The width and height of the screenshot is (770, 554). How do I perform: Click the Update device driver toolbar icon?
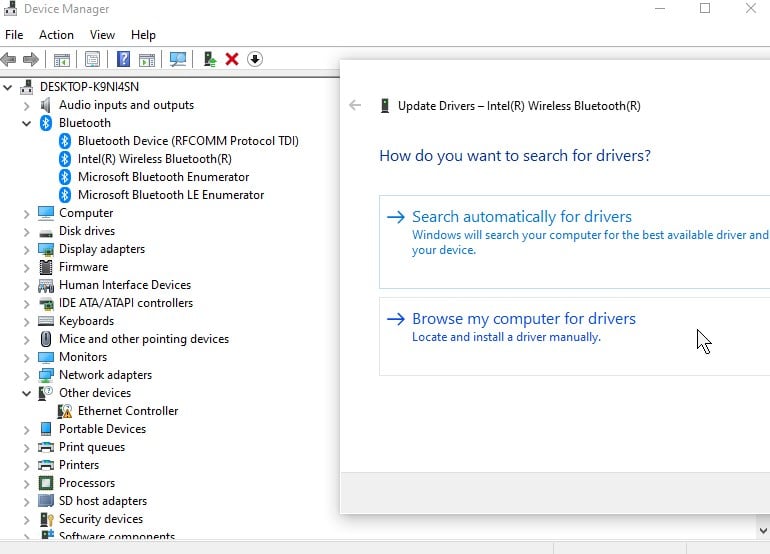210,59
